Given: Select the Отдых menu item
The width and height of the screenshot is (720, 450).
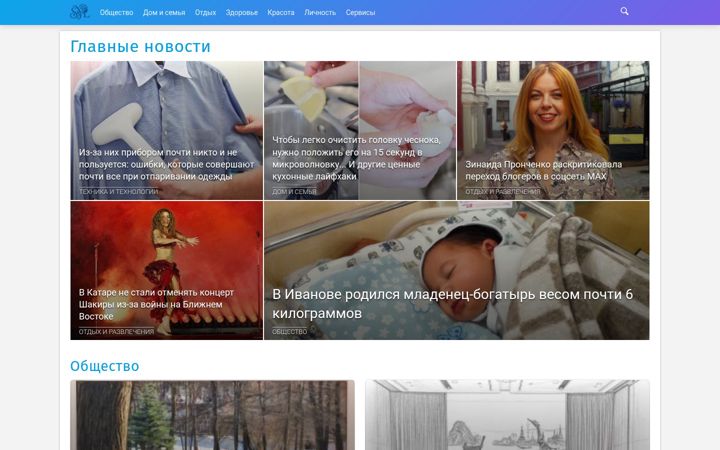Looking at the screenshot, I should tap(205, 12).
